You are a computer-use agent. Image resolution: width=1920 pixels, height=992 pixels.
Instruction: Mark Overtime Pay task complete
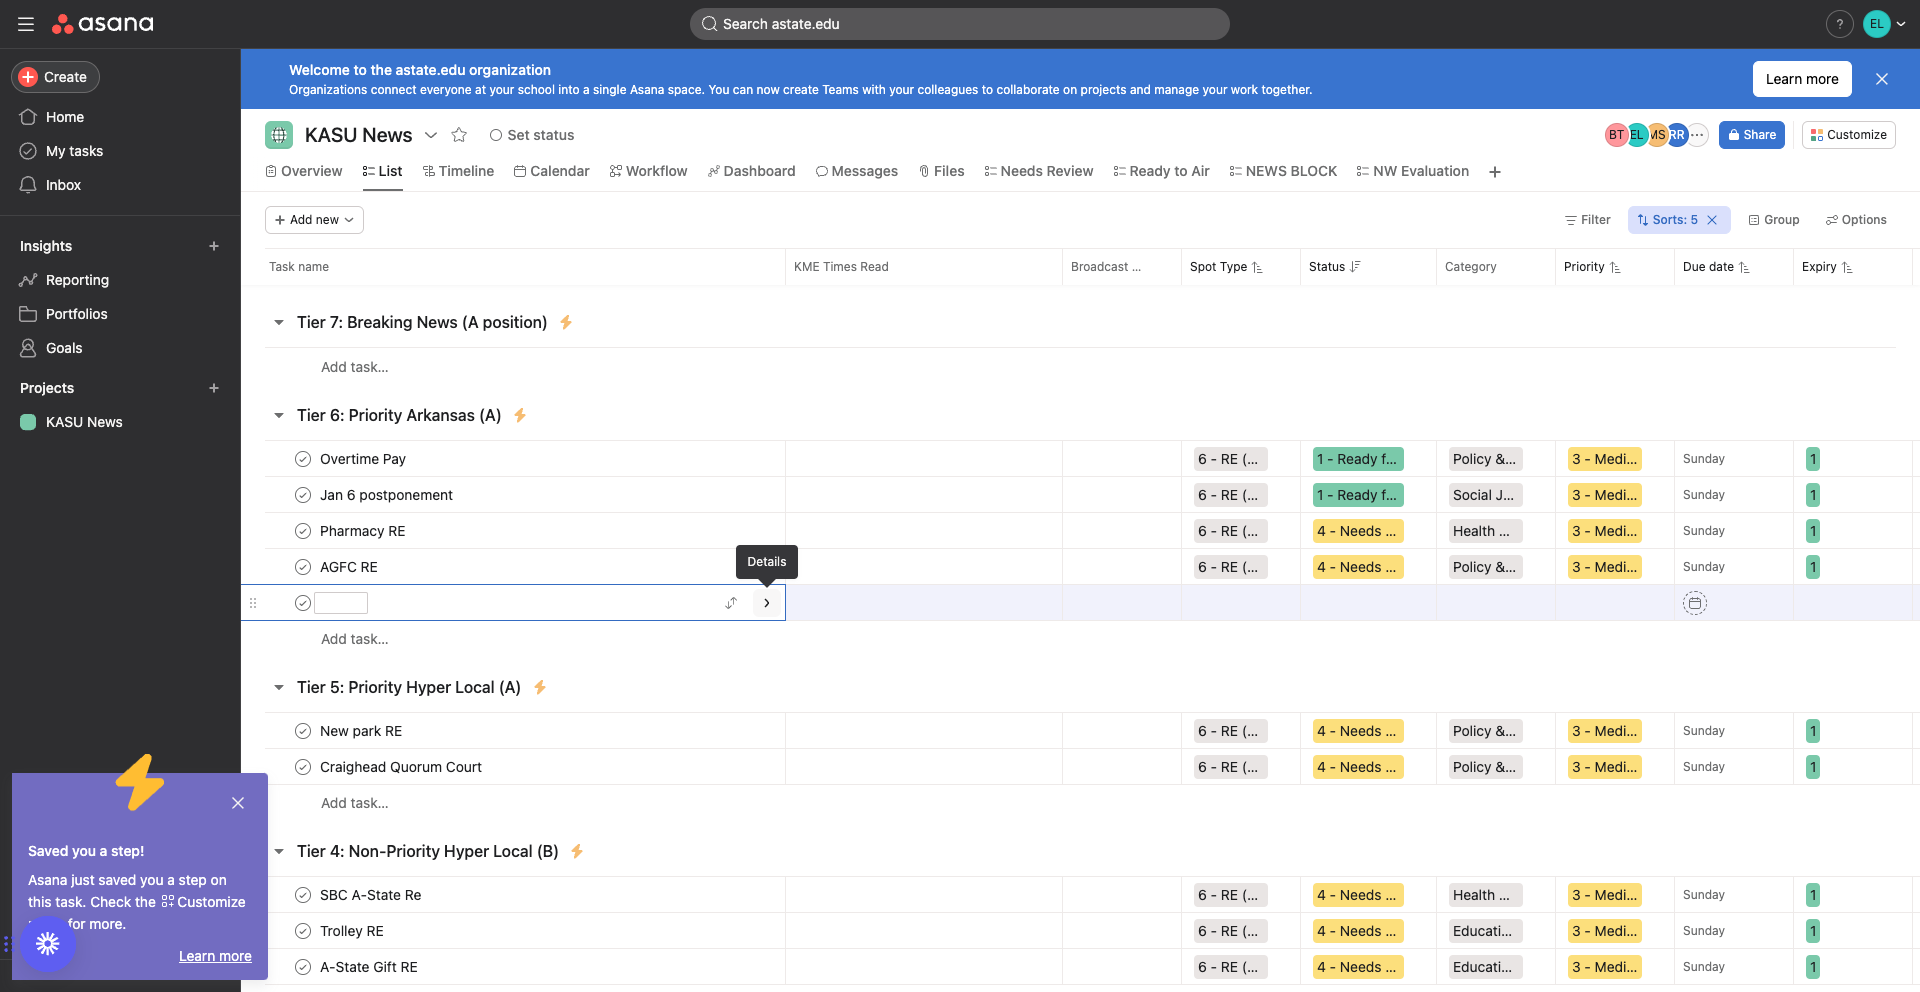[x=303, y=459]
